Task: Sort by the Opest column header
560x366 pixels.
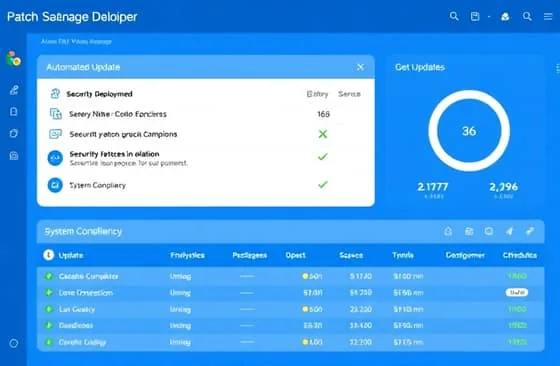Action: (x=295, y=255)
